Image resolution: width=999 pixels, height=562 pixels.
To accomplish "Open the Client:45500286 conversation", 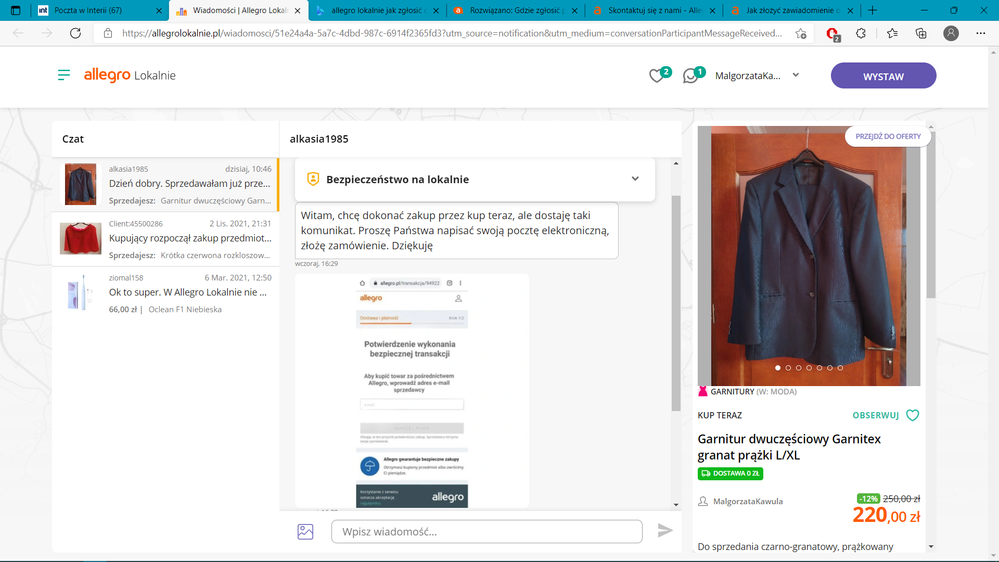I will (166, 239).
